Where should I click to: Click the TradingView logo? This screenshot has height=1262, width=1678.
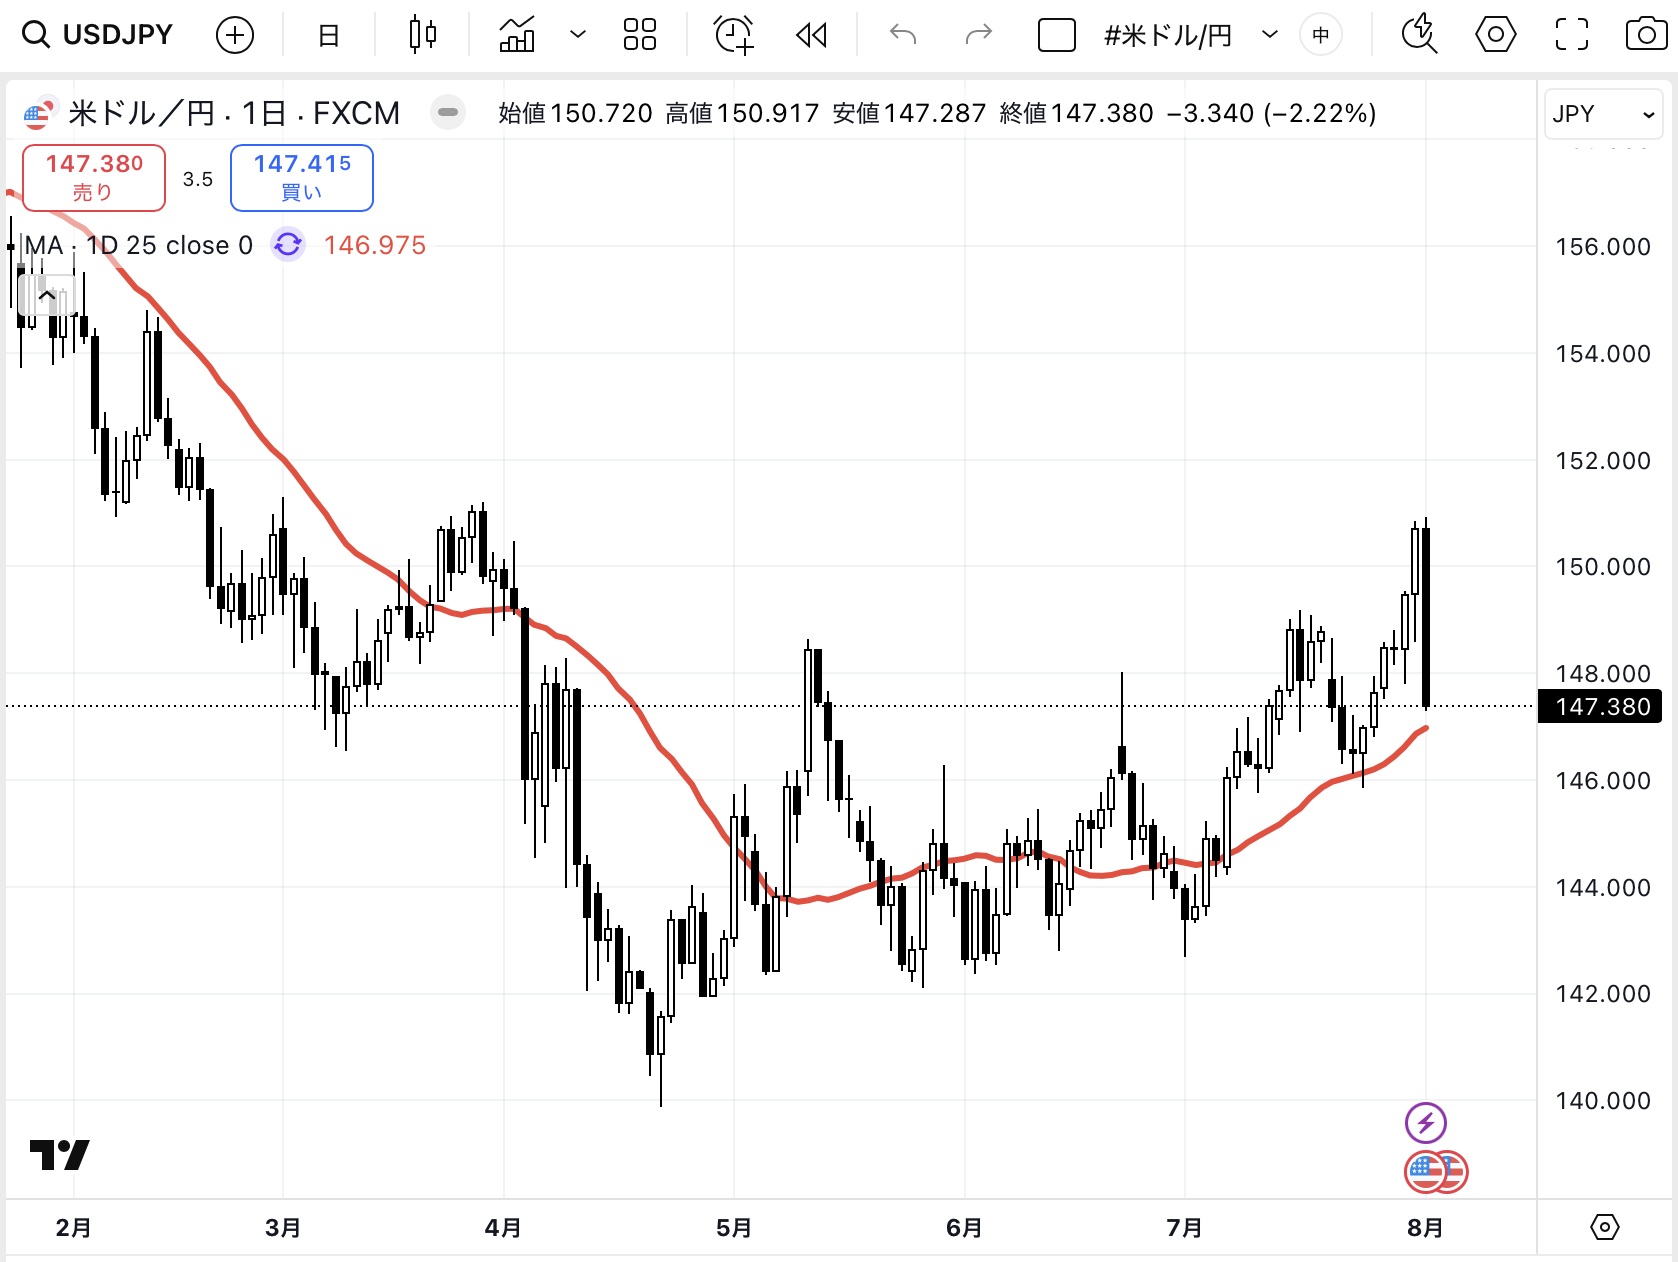tap(60, 1155)
